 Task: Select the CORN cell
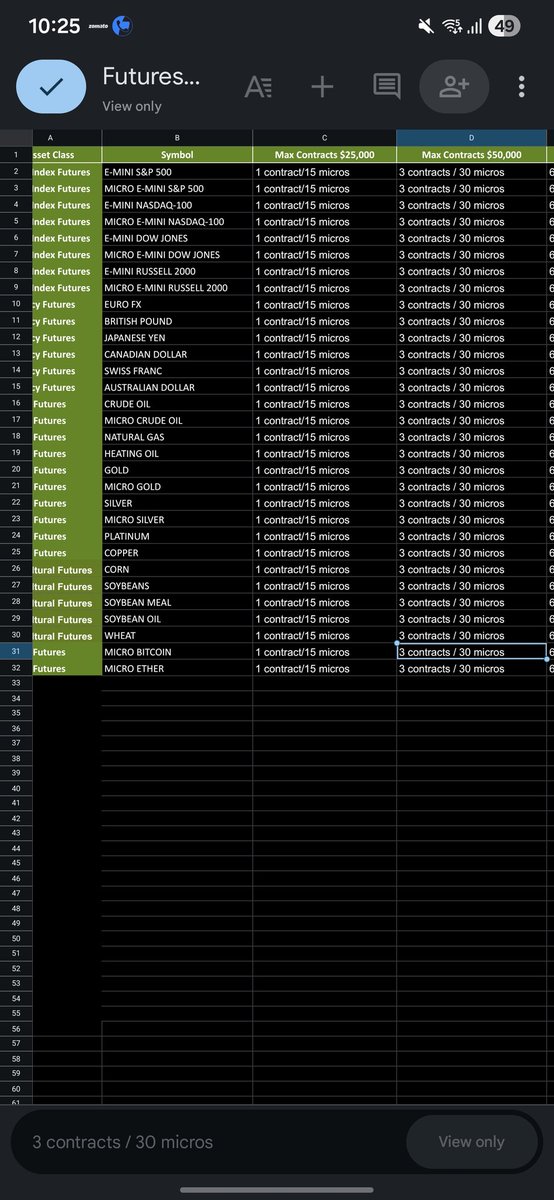pyautogui.click(x=177, y=569)
